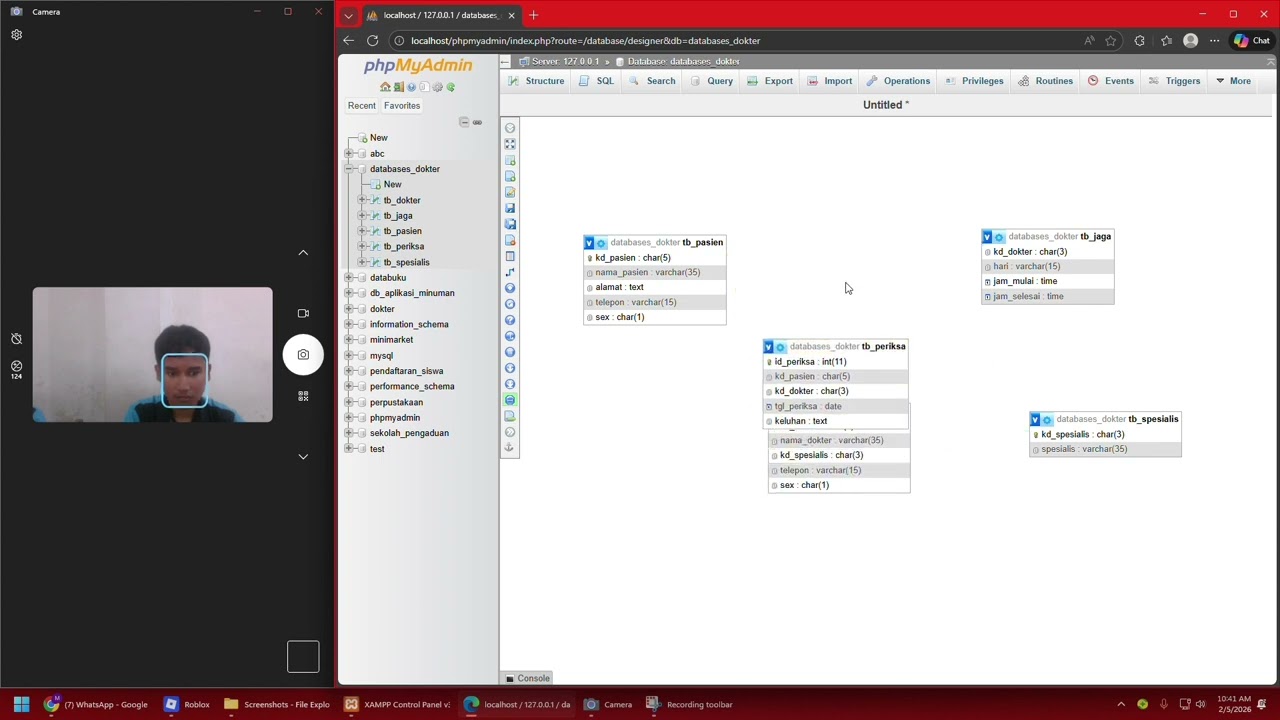The image size is (1280, 720).
Task: Toggle Small/Big All tables icon
Action: pyautogui.click(x=510, y=368)
